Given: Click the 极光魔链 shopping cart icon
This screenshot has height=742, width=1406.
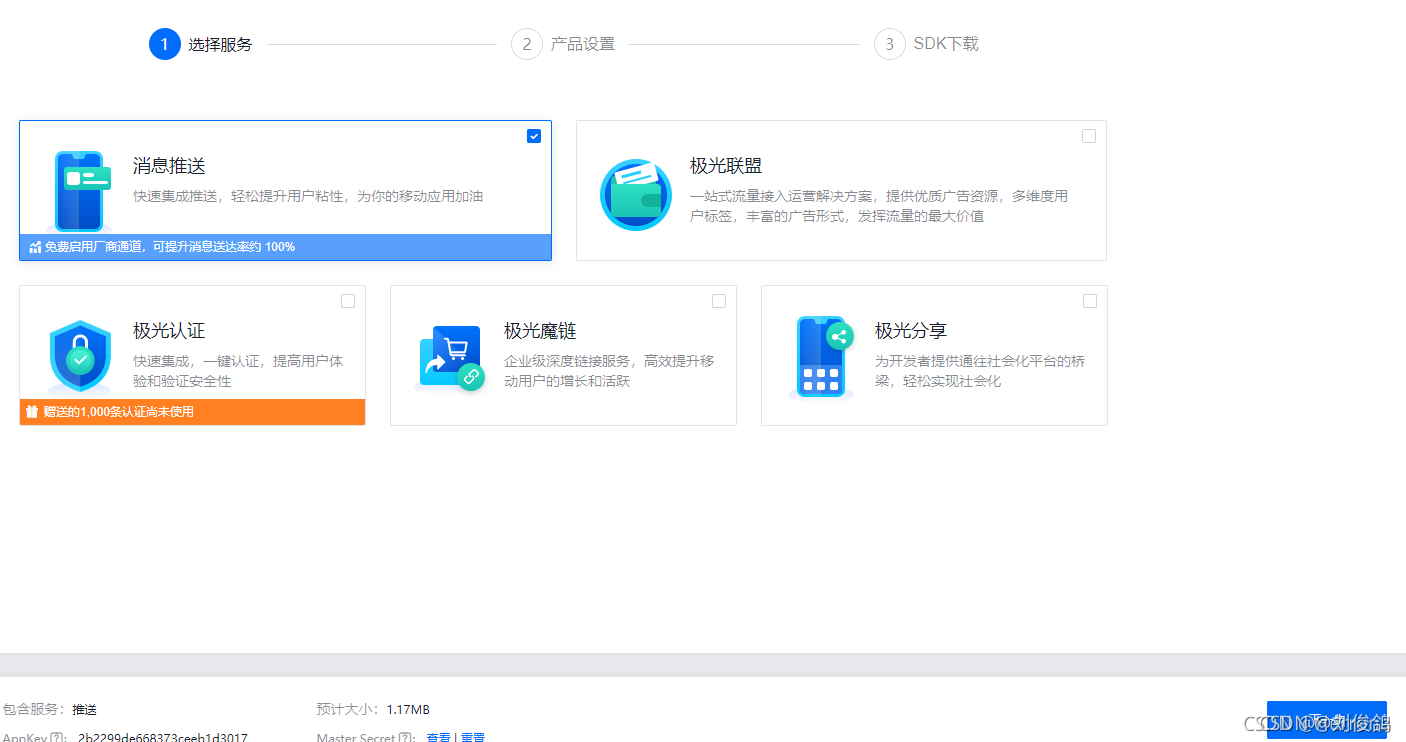Looking at the screenshot, I should (451, 358).
